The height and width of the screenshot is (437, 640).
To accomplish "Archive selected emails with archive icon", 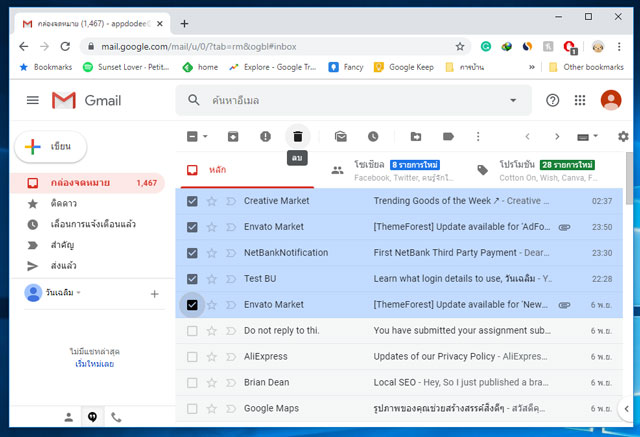I will 233,136.
